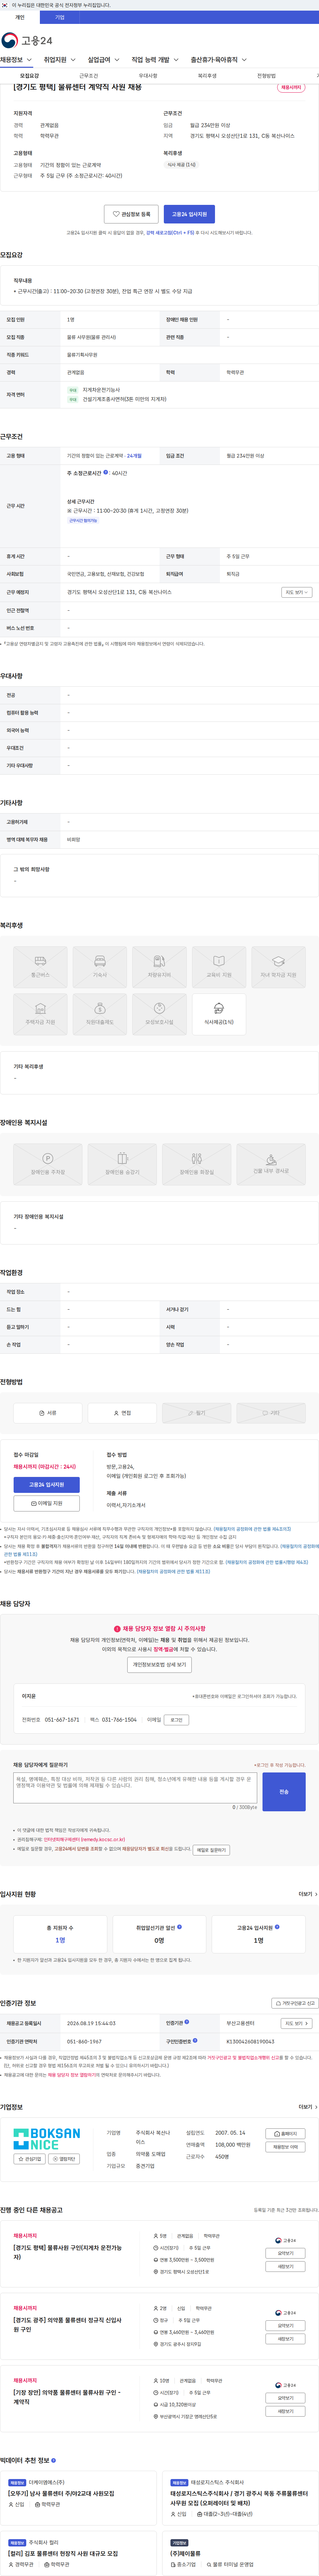Image resolution: width=319 pixels, height=2576 pixels.
Task: Select the 건물 내부 경사로 facility icon
Action: coord(271,1164)
